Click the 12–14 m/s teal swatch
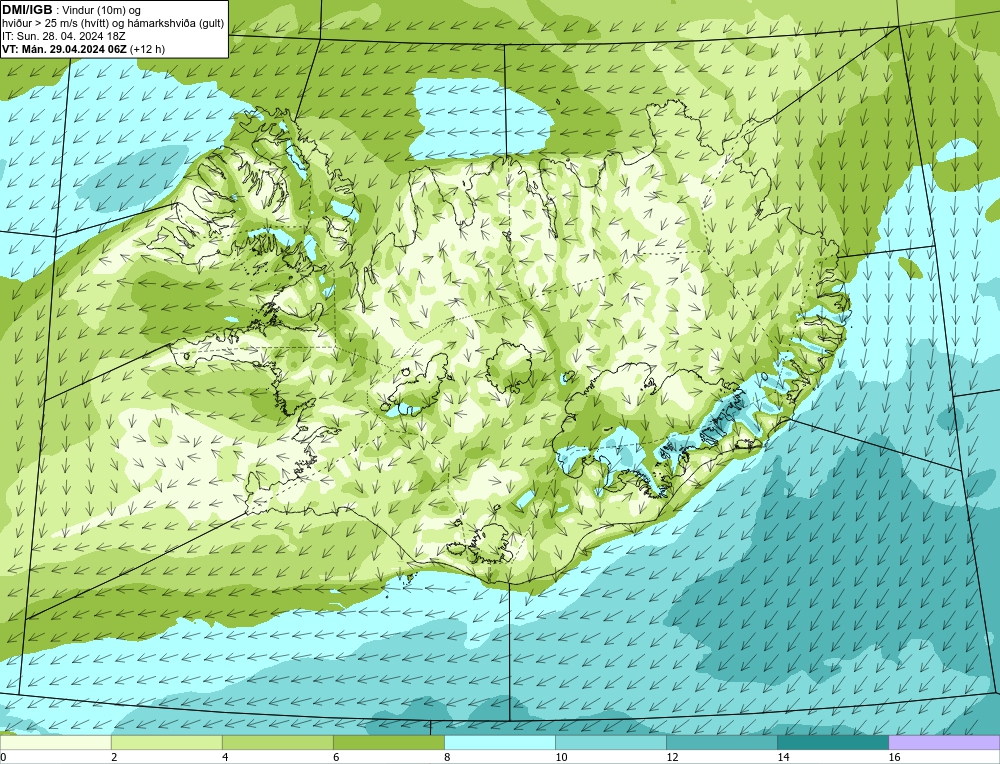The width and height of the screenshot is (1000, 764). pos(721,742)
